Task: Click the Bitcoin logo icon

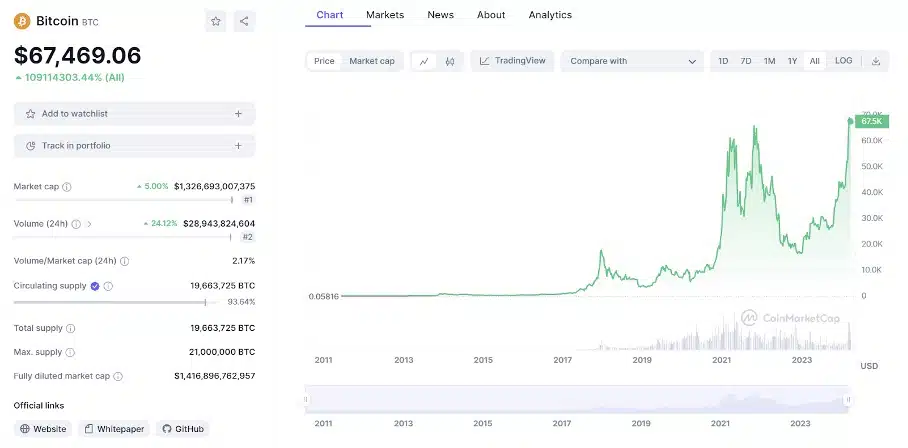Action: click(22, 21)
